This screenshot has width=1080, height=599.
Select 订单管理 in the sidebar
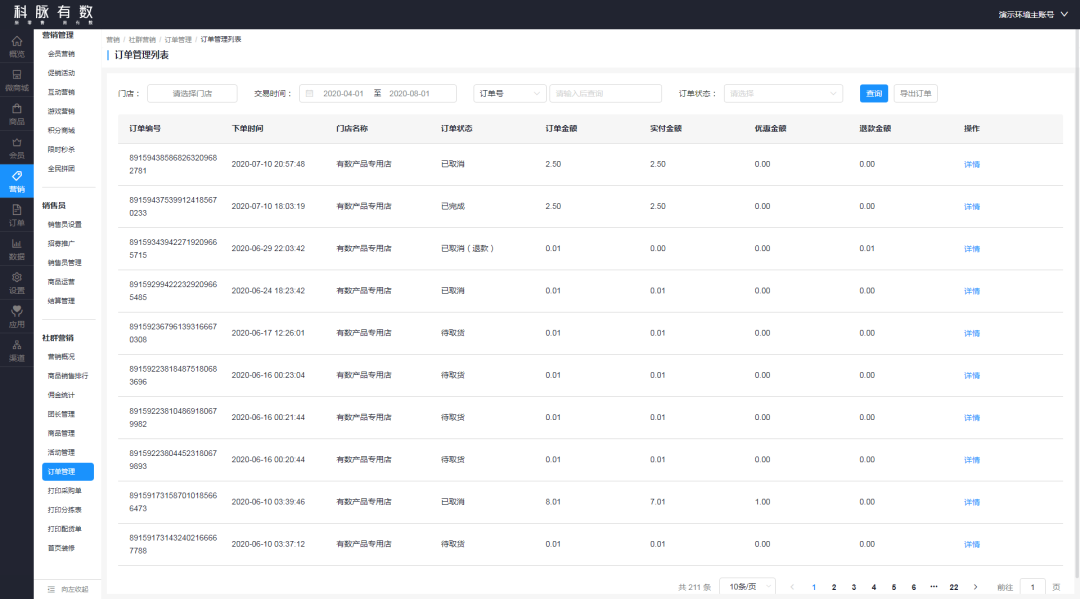[x=68, y=472]
